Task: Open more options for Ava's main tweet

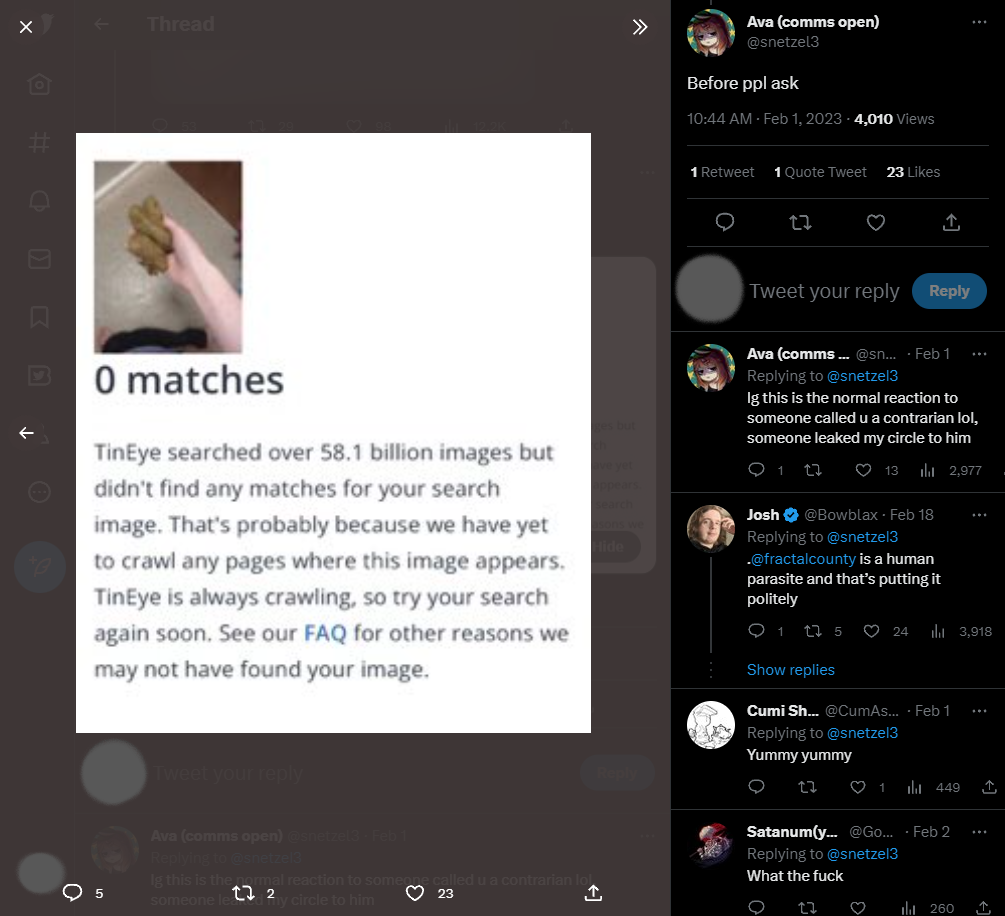Action: (x=979, y=22)
